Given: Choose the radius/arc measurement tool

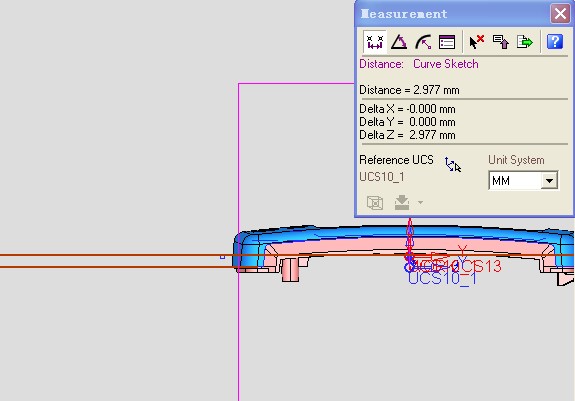Looking at the screenshot, I should click(423, 42).
